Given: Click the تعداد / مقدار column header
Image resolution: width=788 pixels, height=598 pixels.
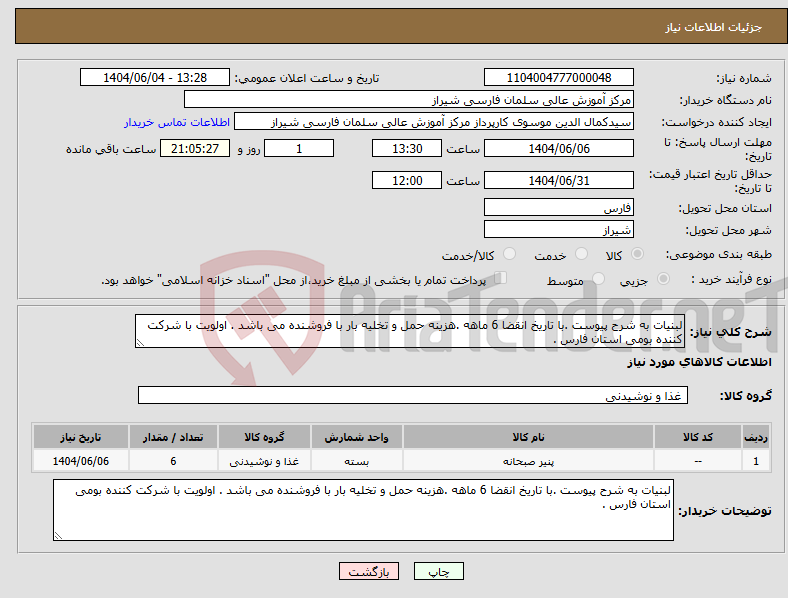Looking at the screenshot, I should pyautogui.click(x=173, y=437).
